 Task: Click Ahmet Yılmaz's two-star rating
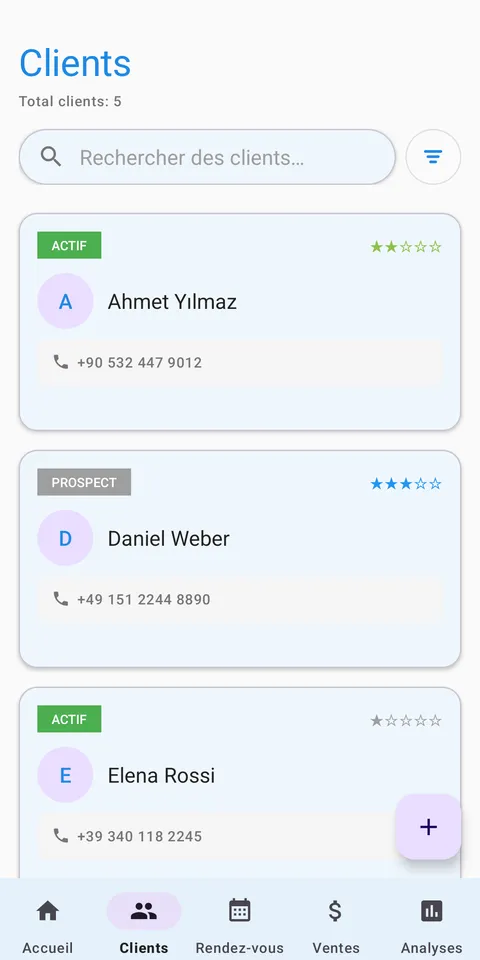click(406, 247)
